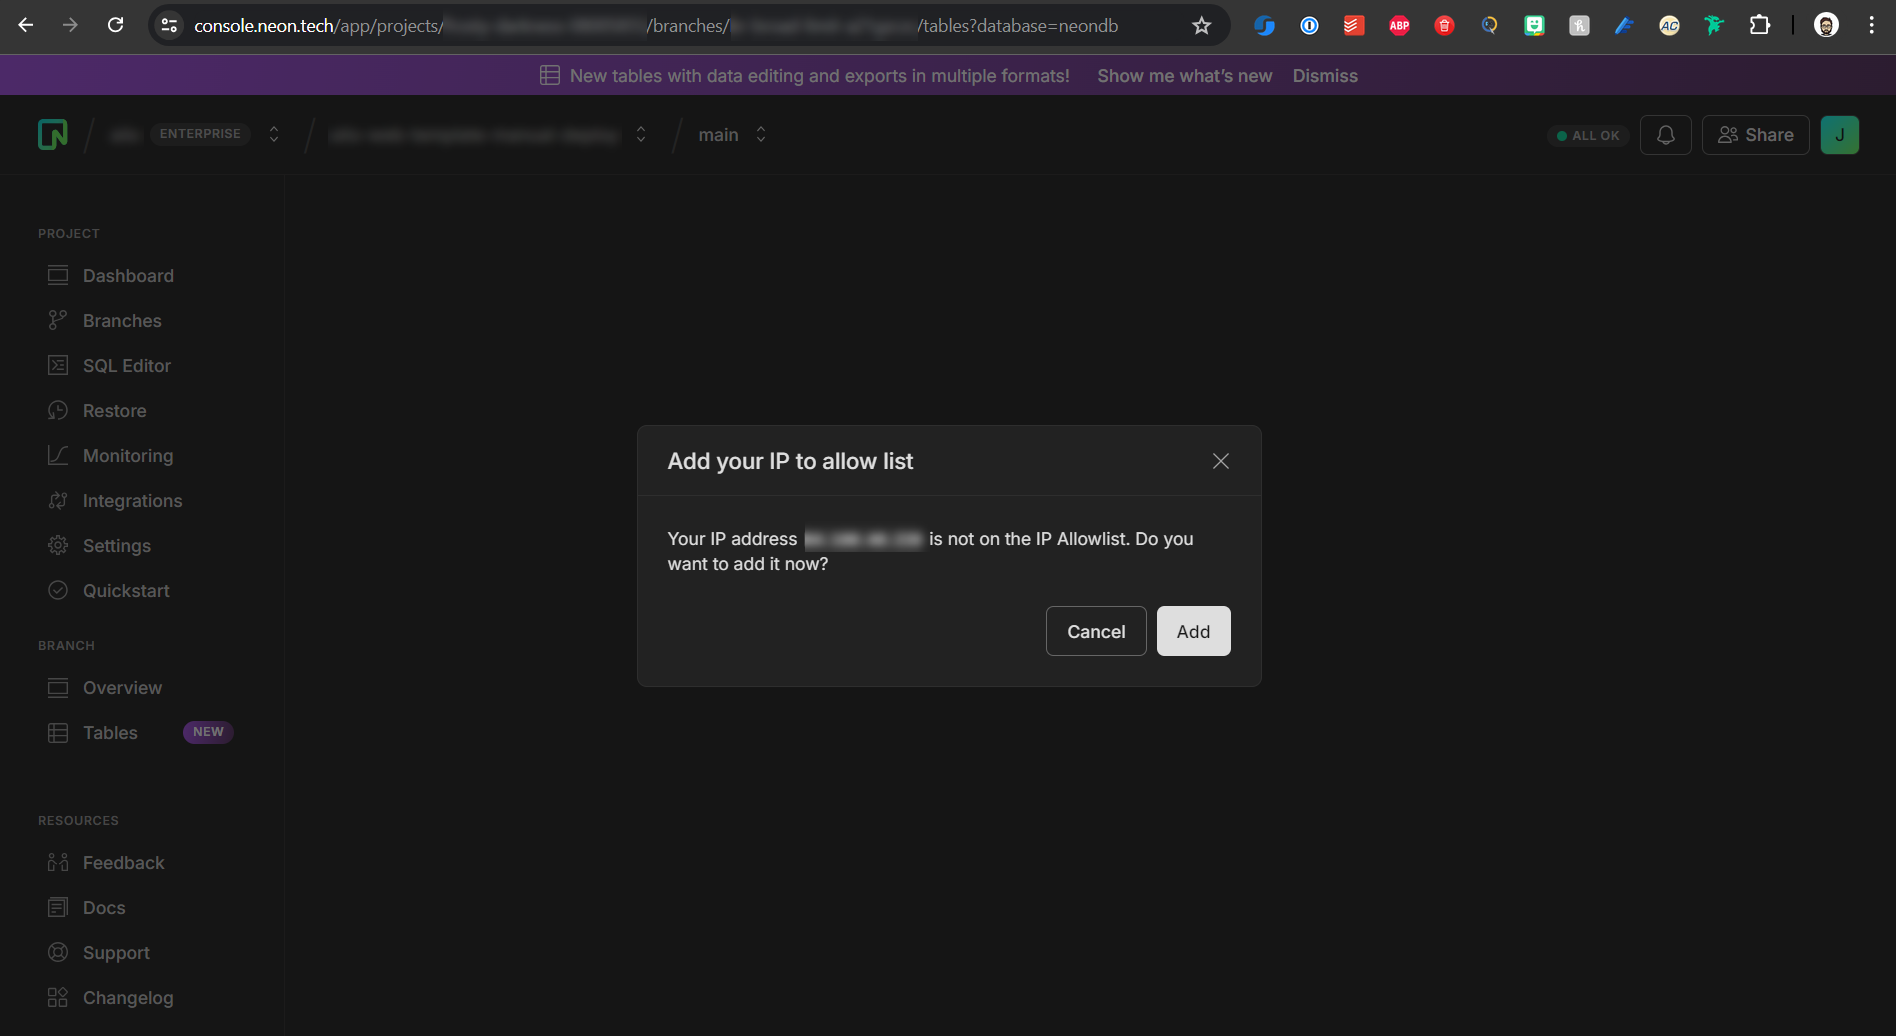1896x1036 pixels.
Task: Close the allow list dialog
Action: [x=1221, y=461]
